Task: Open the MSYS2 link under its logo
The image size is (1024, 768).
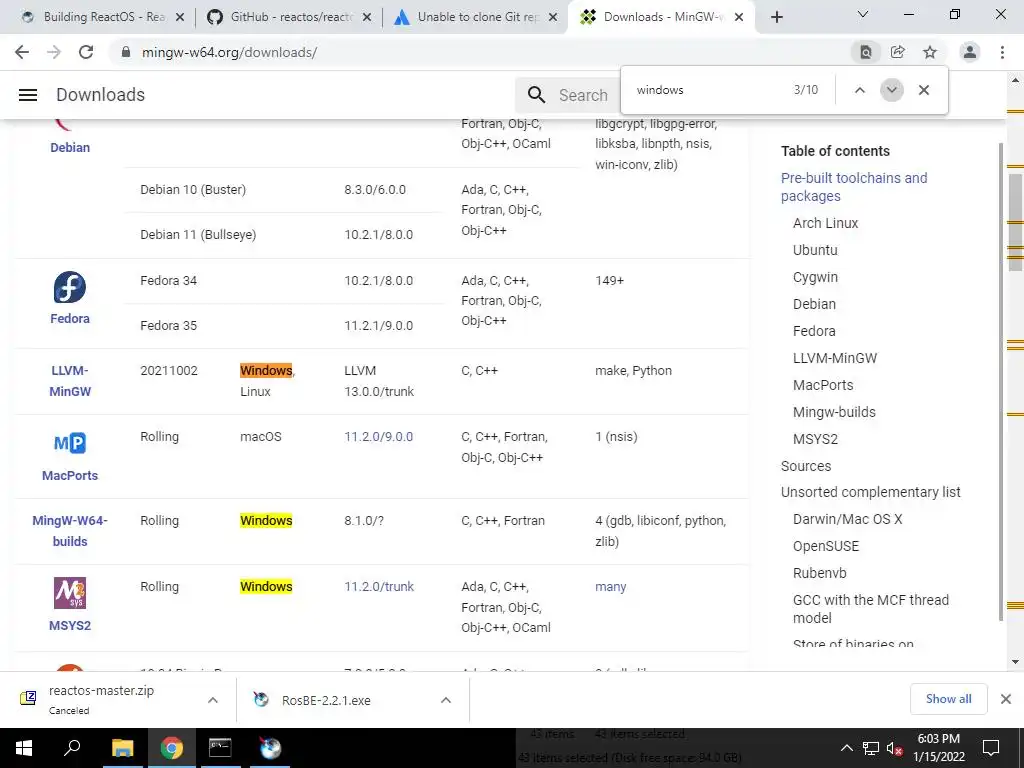Action: pyautogui.click(x=70, y=626)
